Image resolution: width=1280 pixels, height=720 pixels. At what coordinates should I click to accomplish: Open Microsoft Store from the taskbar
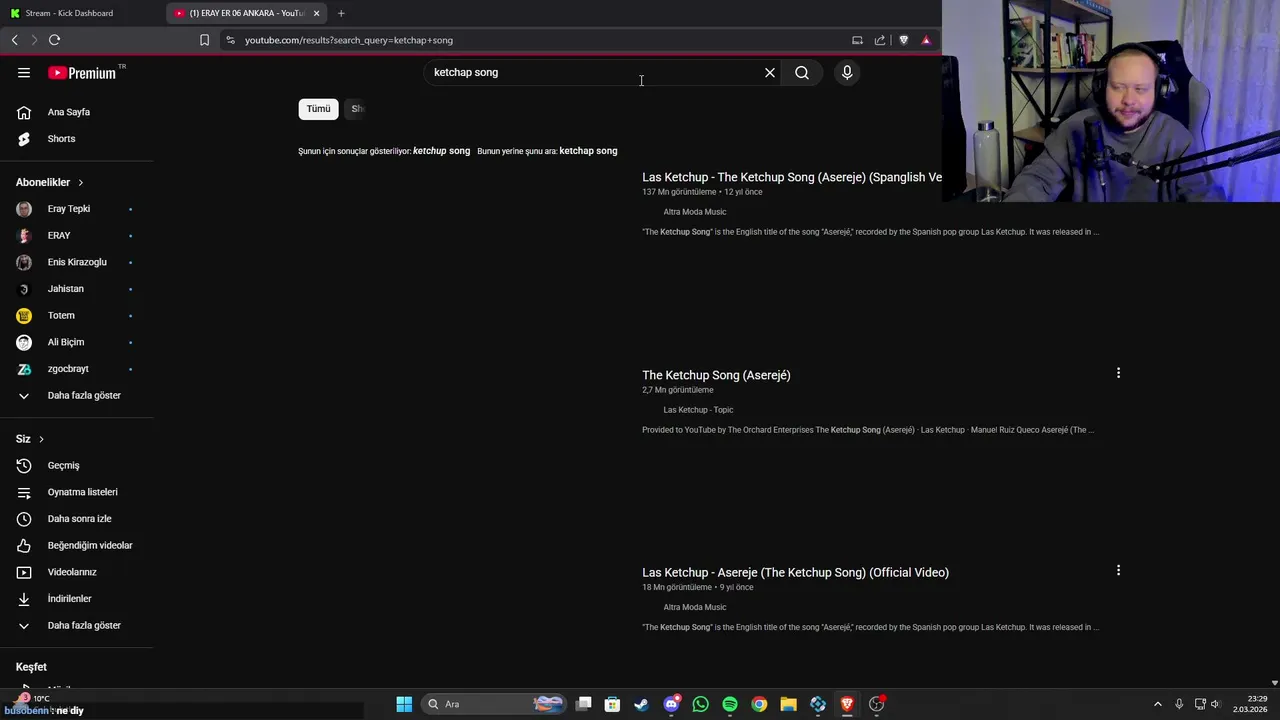point(612,704)
